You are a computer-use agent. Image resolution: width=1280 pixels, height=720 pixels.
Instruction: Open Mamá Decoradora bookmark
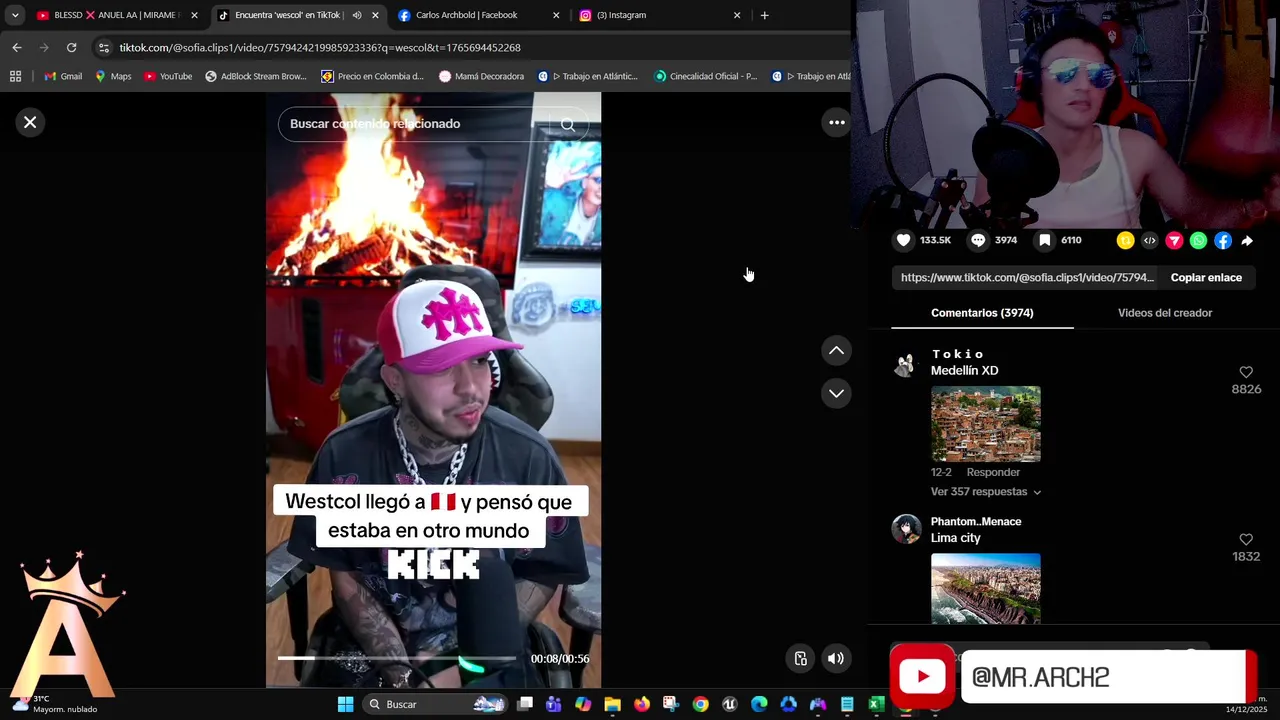481,76
